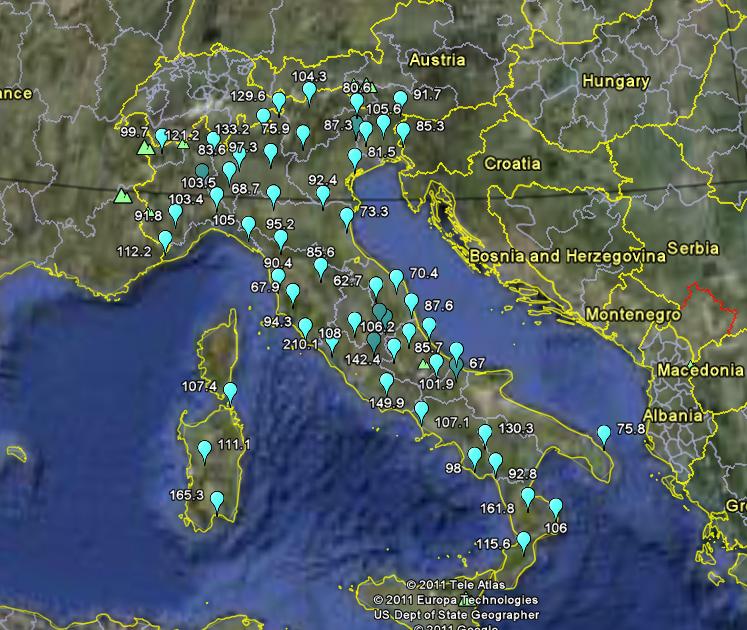747x630 pixels.
Task: Select the Serbia country label
Action: 693,248
